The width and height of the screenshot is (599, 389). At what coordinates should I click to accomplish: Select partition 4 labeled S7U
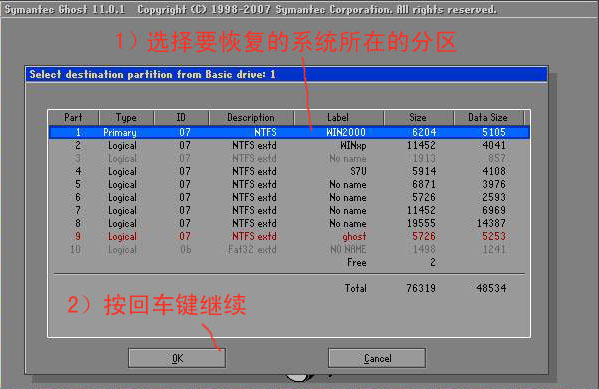(x=289, y=171)
